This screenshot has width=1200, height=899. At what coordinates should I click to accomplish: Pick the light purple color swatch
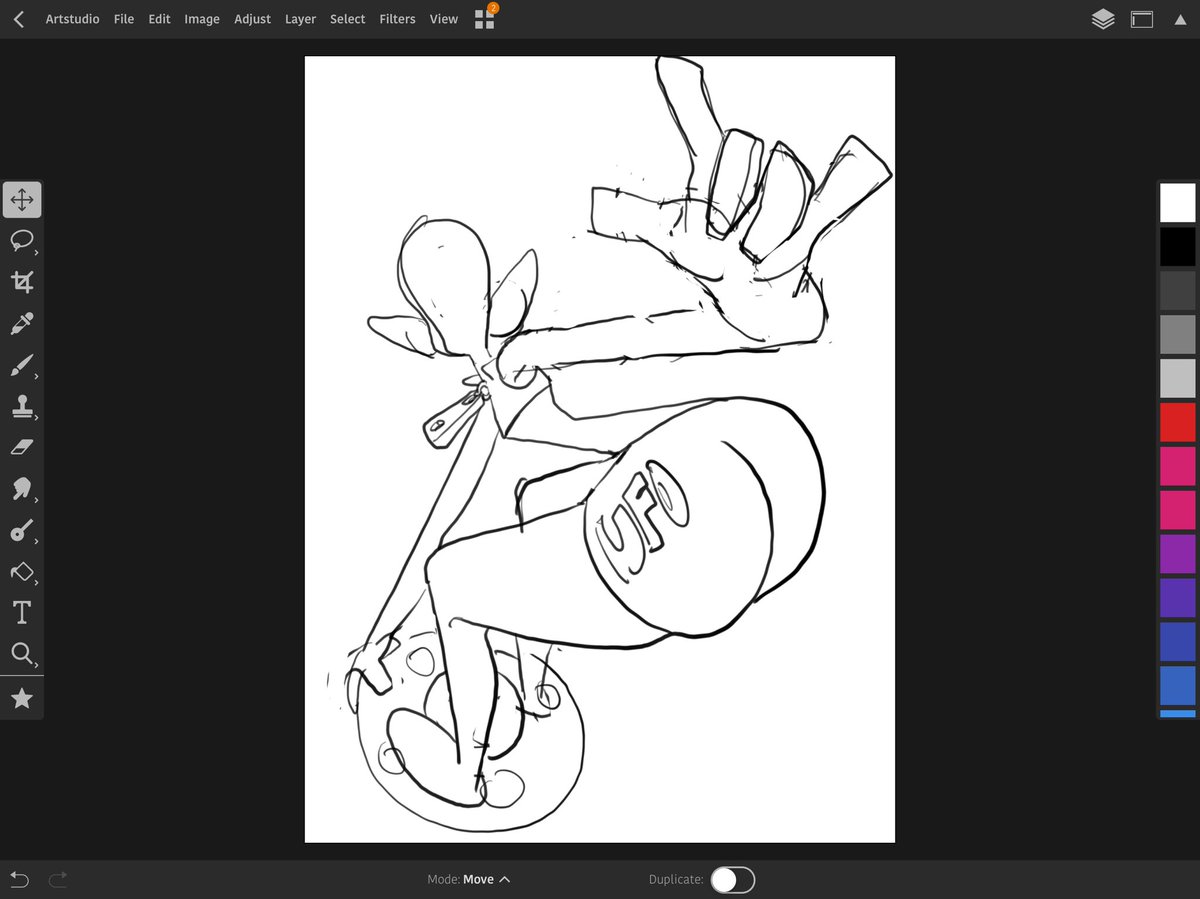tap(1178, 554)
